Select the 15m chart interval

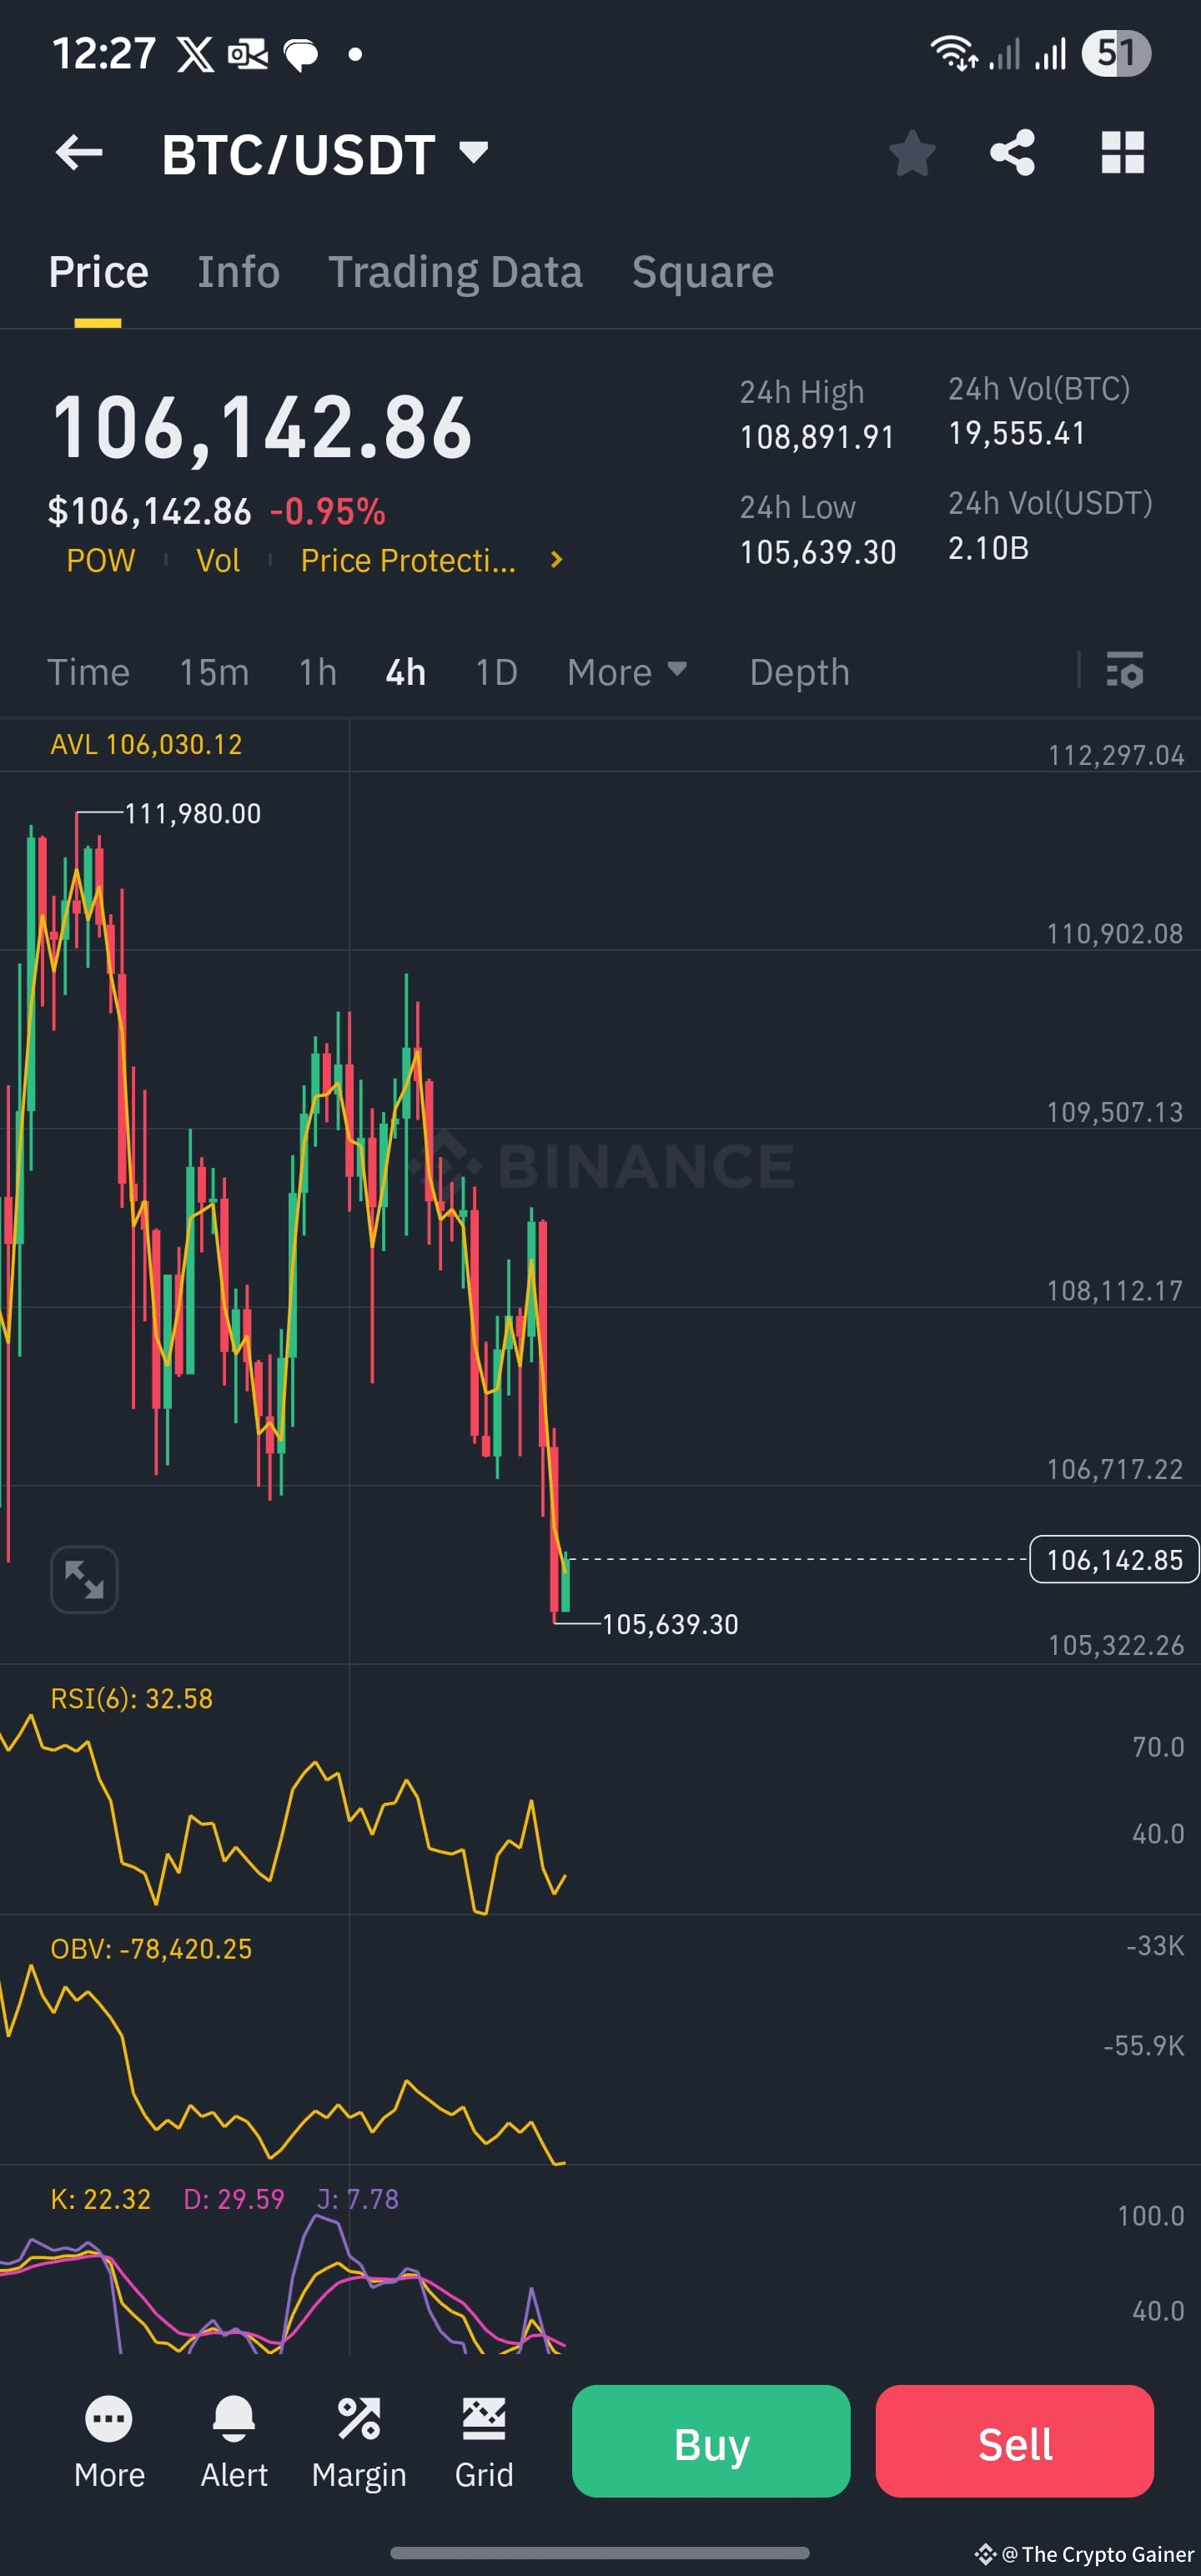point(214,672)
